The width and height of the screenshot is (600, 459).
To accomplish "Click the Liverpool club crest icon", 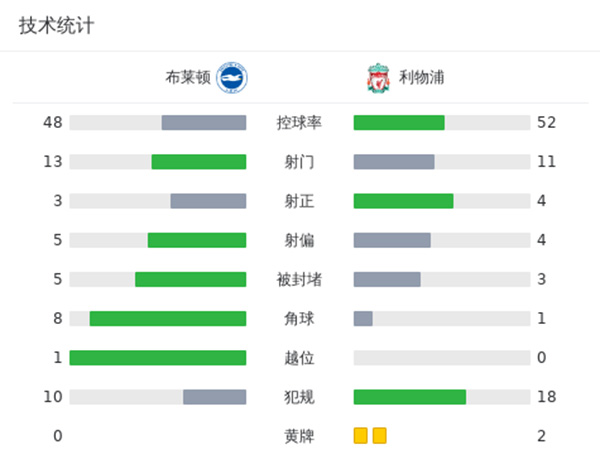I will [375, 79].
